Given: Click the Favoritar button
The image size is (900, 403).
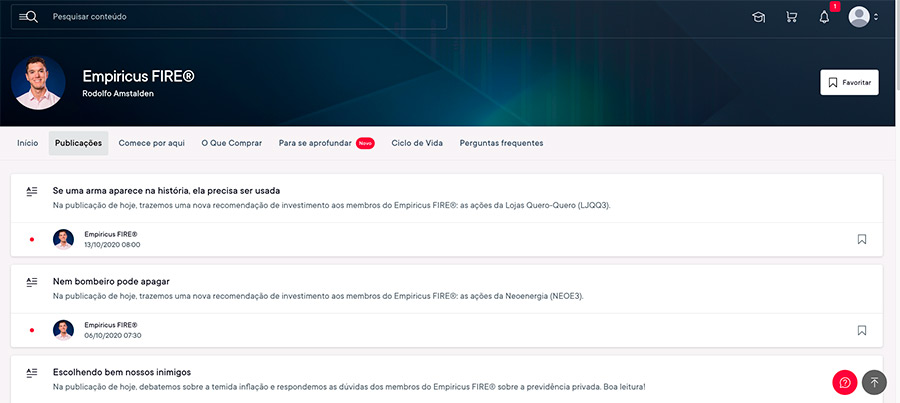Looking at the screenshot, I should point(849,82).
